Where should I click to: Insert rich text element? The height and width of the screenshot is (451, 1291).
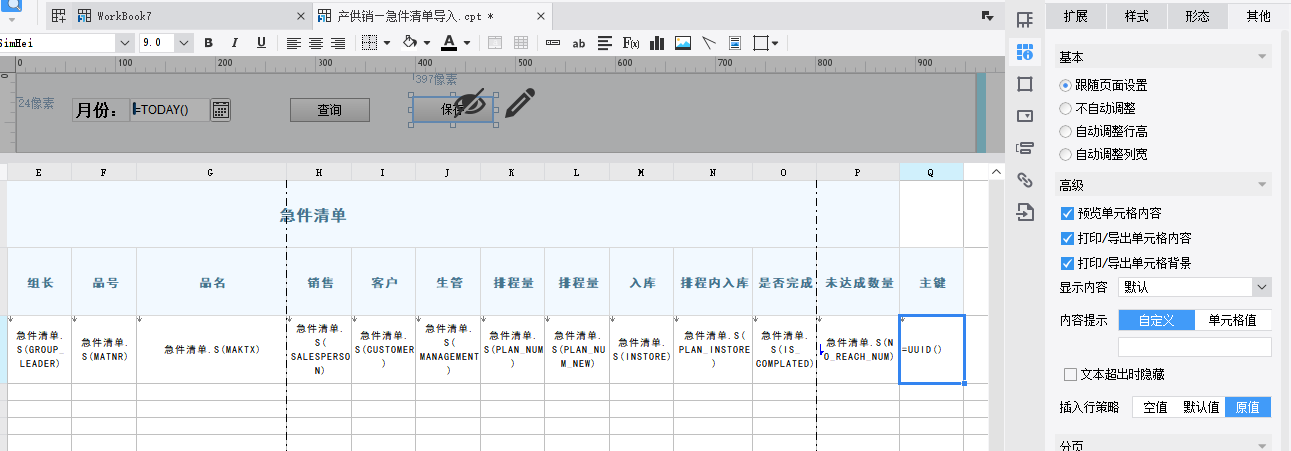[605, 43]
